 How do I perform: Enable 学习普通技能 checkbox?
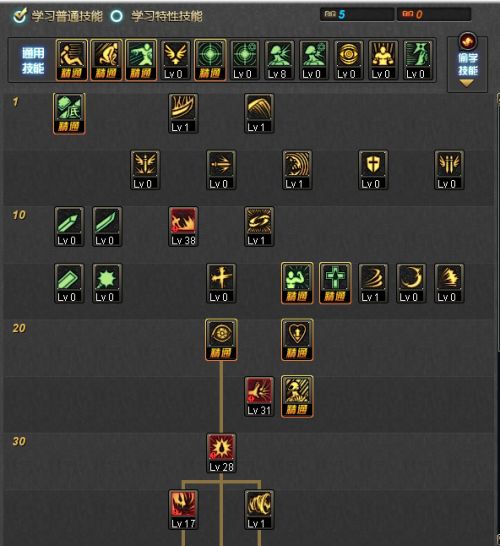click(x=19, y=16)
